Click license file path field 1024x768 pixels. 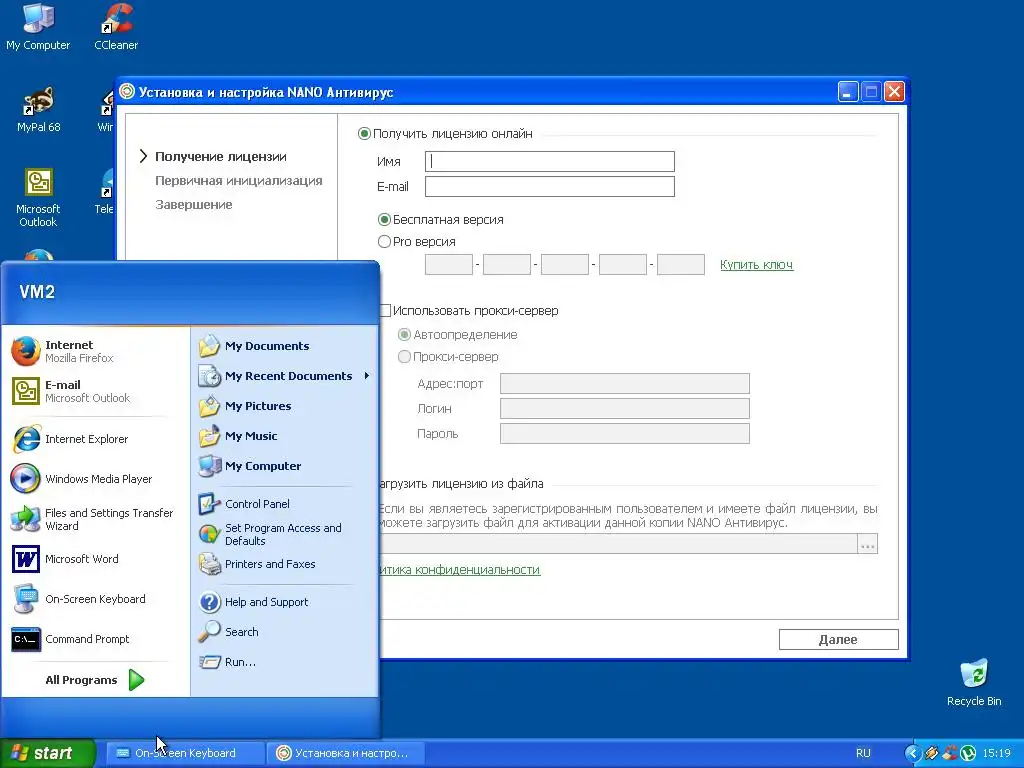618,544
